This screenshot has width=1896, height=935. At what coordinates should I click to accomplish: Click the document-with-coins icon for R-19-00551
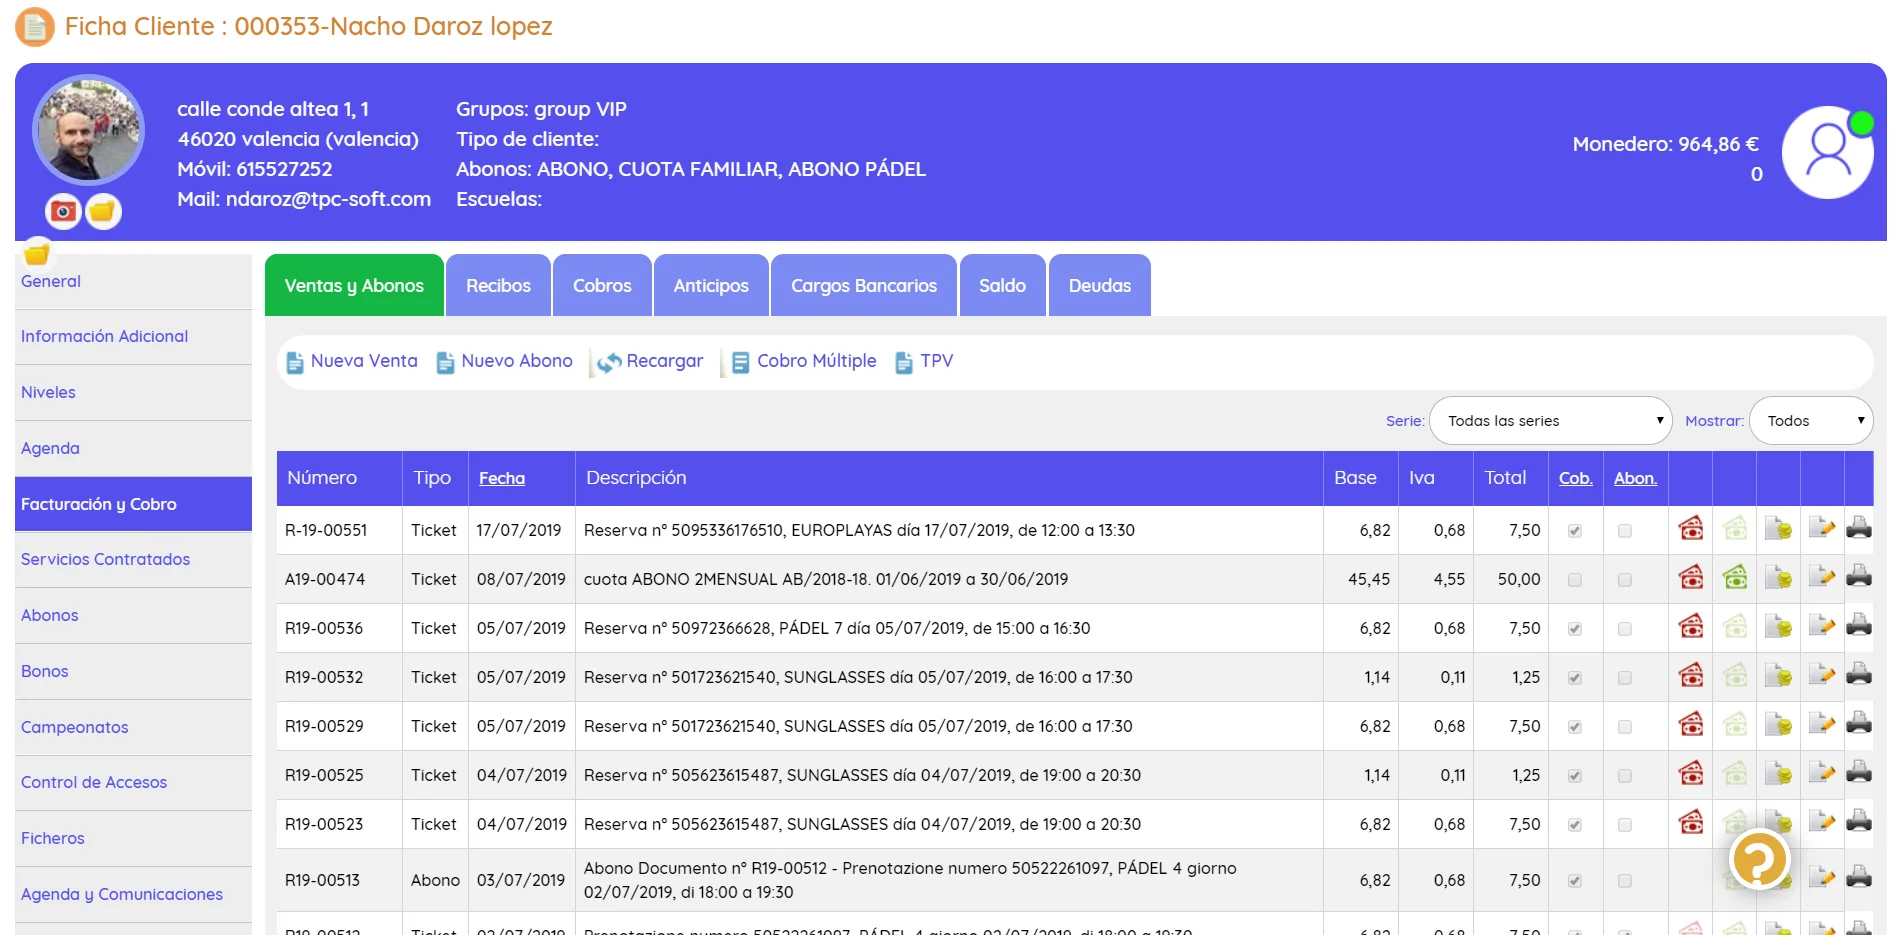coord(1778,528)
